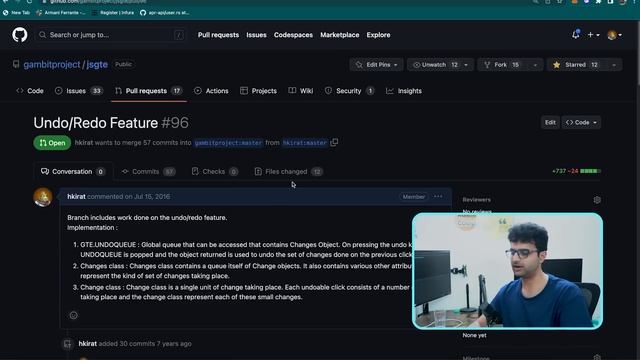Open Pull requests in top navigation
The width and height of the screenshot is (640, 360).
(x=218, y=35)
